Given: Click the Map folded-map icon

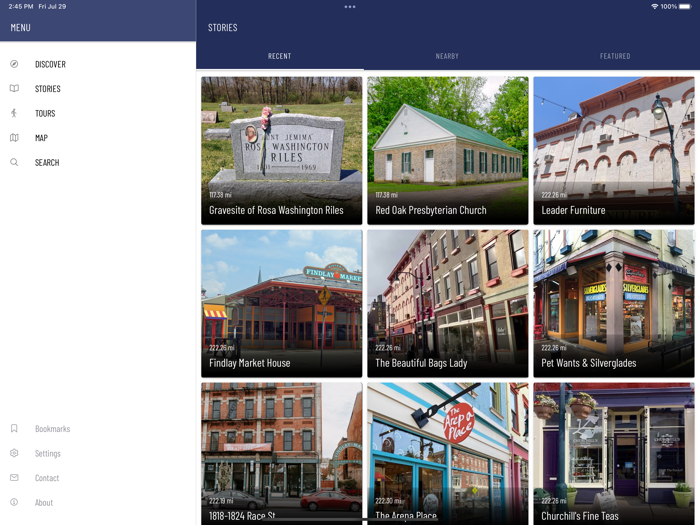Looking at the screenshot, I should (x=14, y=138).
